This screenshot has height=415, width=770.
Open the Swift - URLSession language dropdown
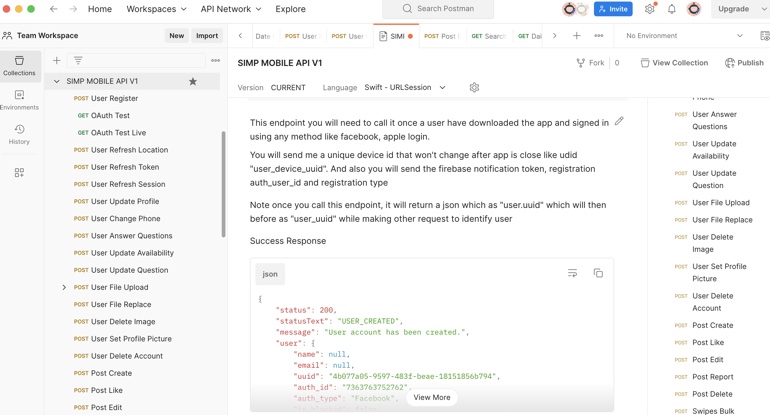pyautogui.click(x=405, y=88)
